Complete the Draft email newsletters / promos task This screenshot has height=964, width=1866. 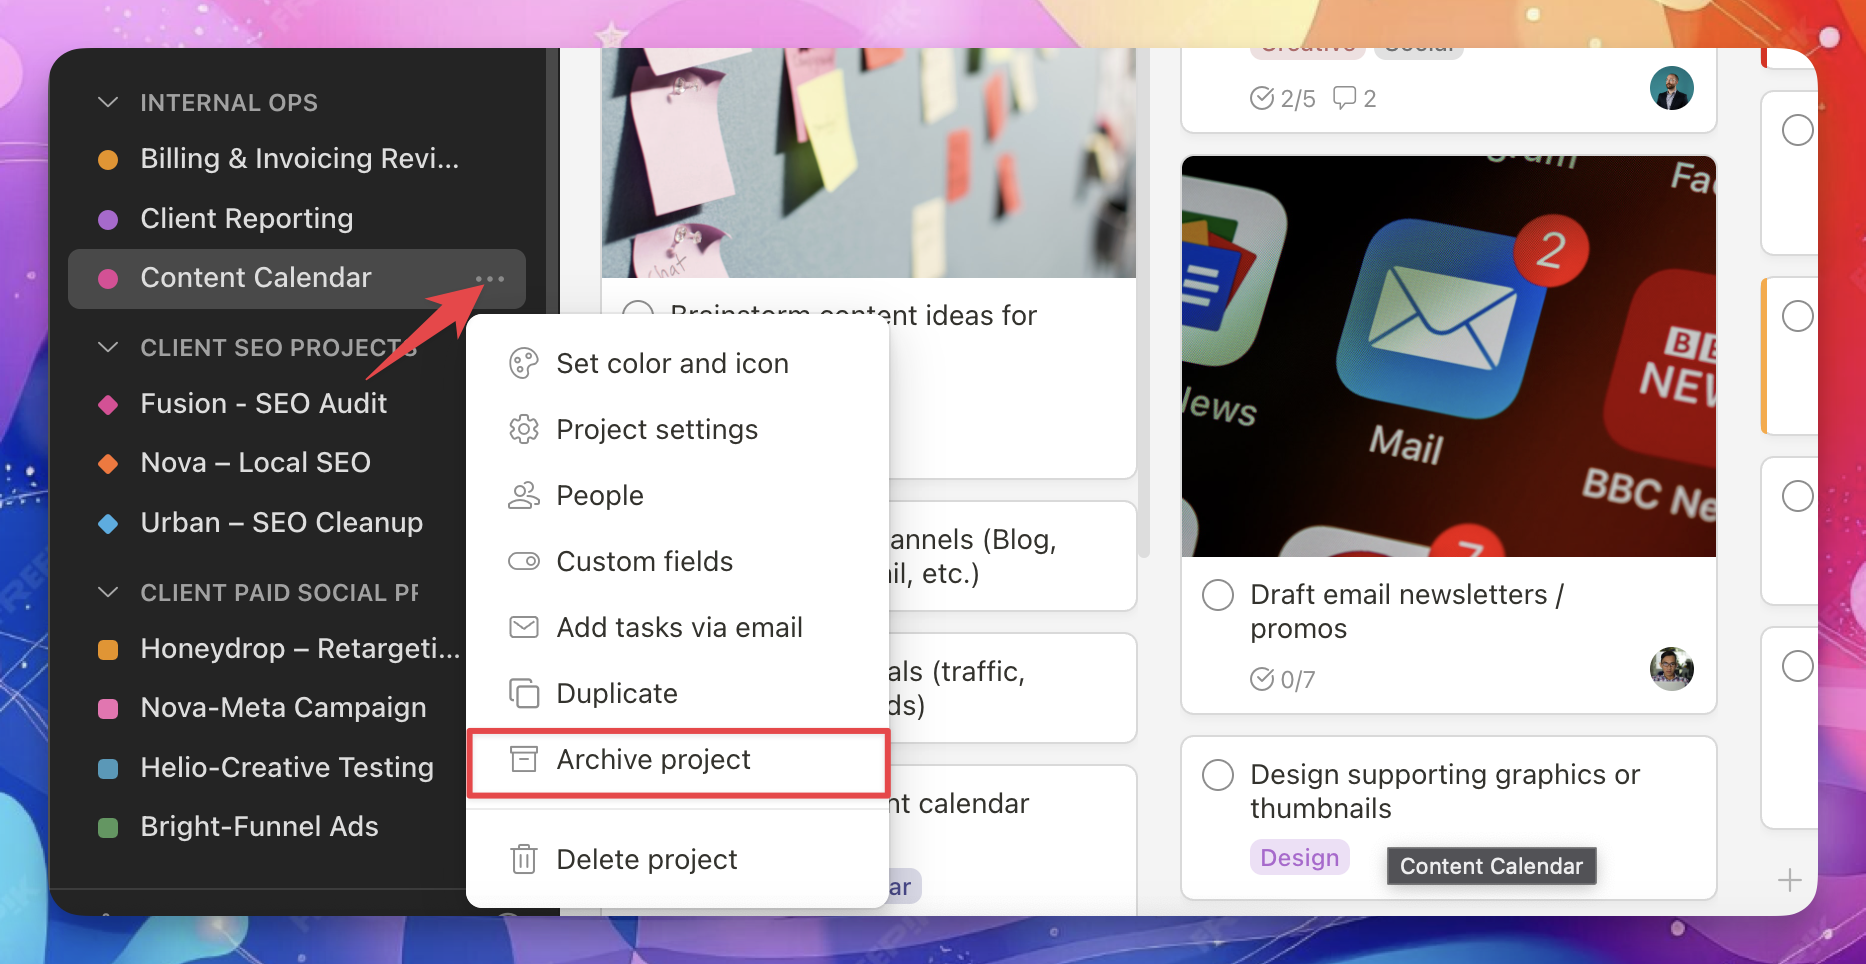(1218, 595)
